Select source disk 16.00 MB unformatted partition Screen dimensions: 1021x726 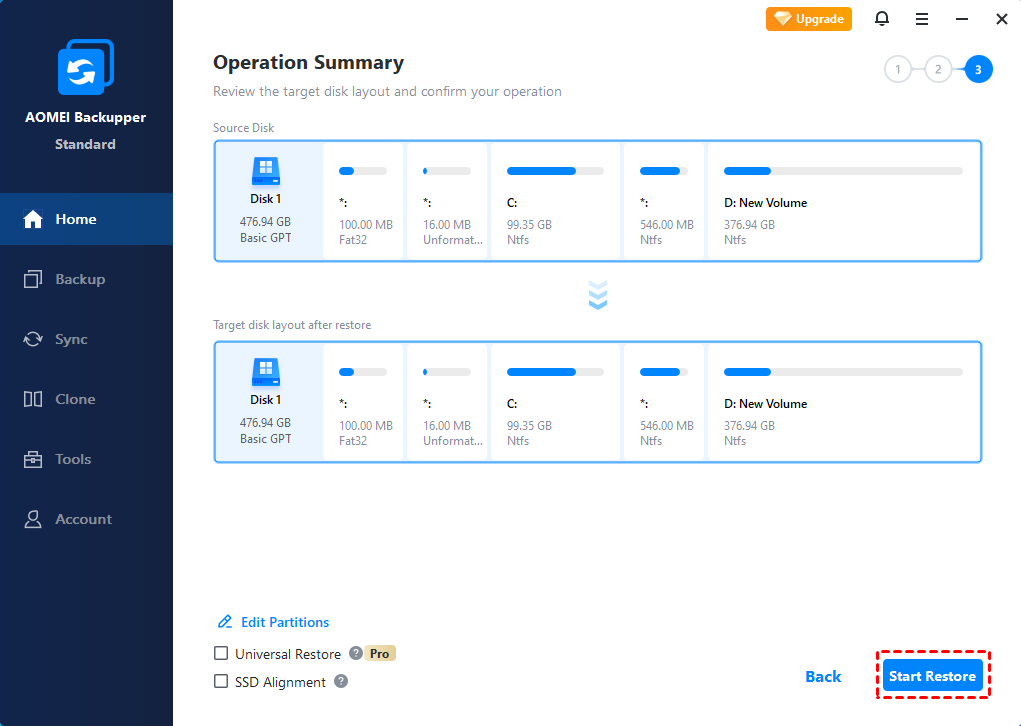coord(447,201)
